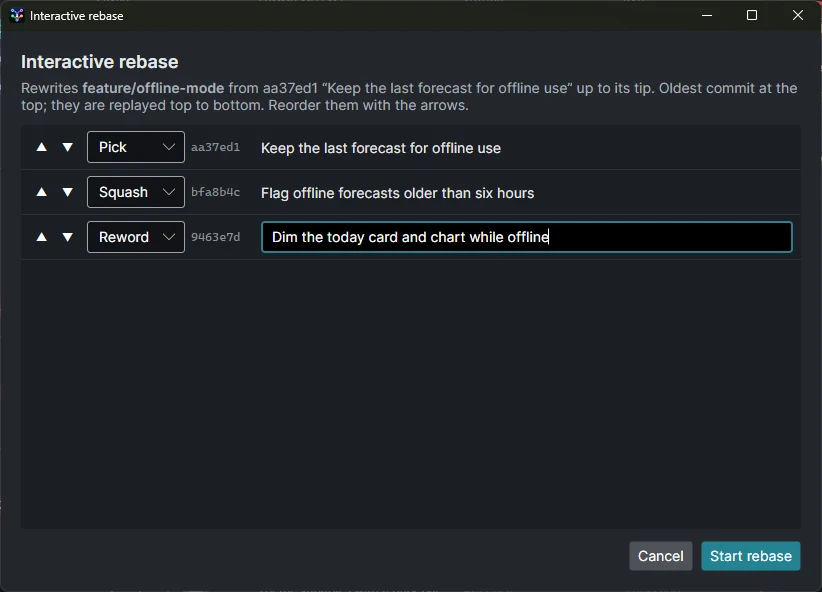Move commit bfa8b4c up
Image resolution: width=822 pixels, height=592 pixels.
(41, 192)
